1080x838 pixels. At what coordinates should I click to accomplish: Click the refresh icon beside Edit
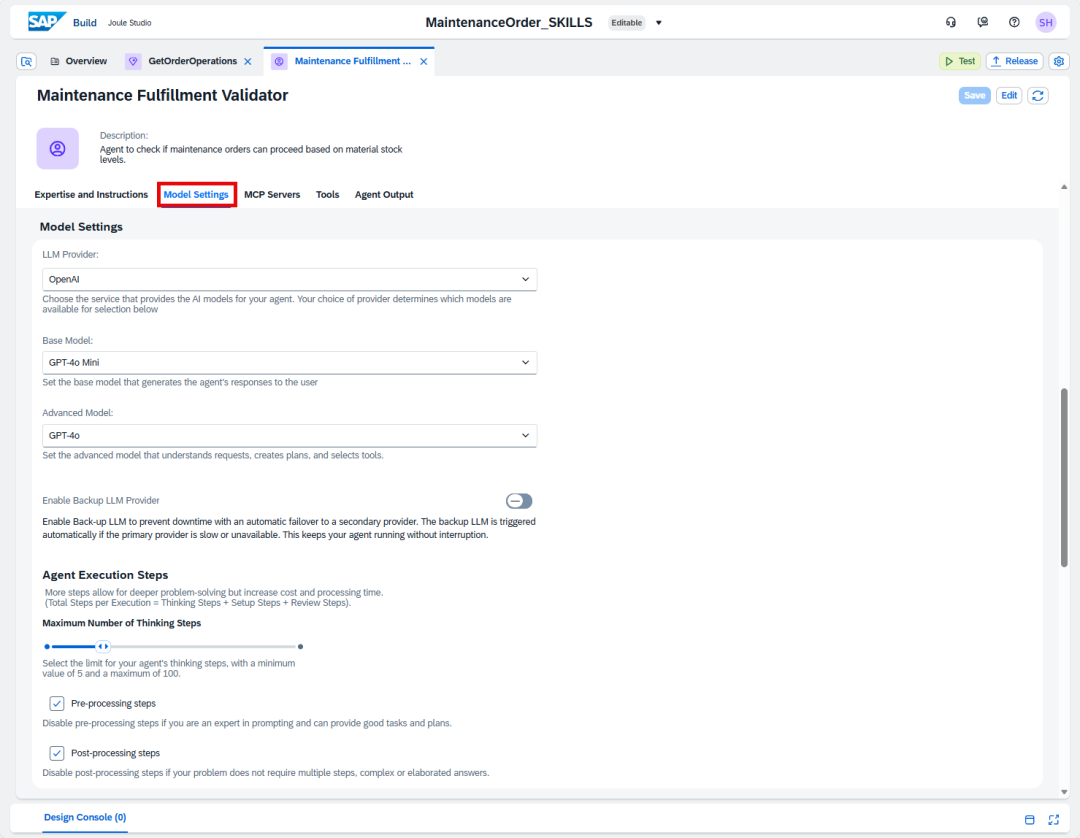click(1038, 96)
